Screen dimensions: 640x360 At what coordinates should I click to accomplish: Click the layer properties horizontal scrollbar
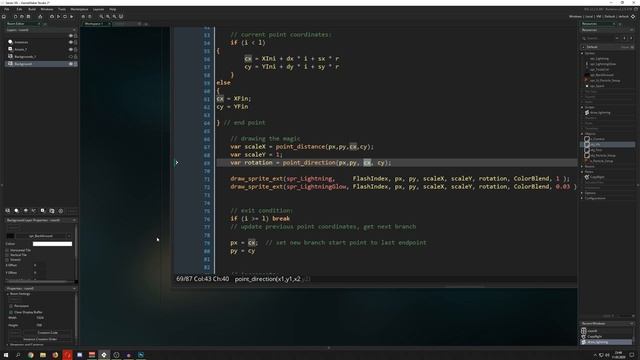40,282
